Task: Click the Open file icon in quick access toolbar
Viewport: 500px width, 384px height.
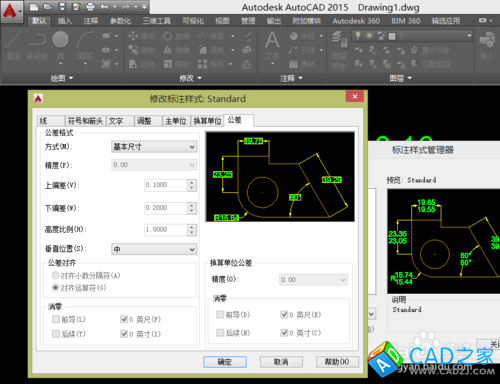Action: pyautogui.click(x=48, y=7)
